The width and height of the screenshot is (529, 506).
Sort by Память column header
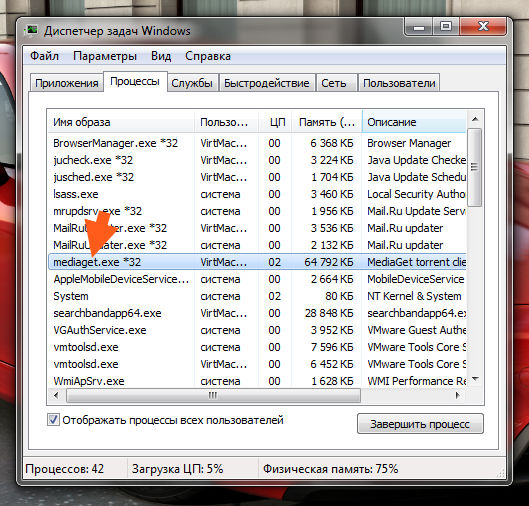click(x=327, y=122)
